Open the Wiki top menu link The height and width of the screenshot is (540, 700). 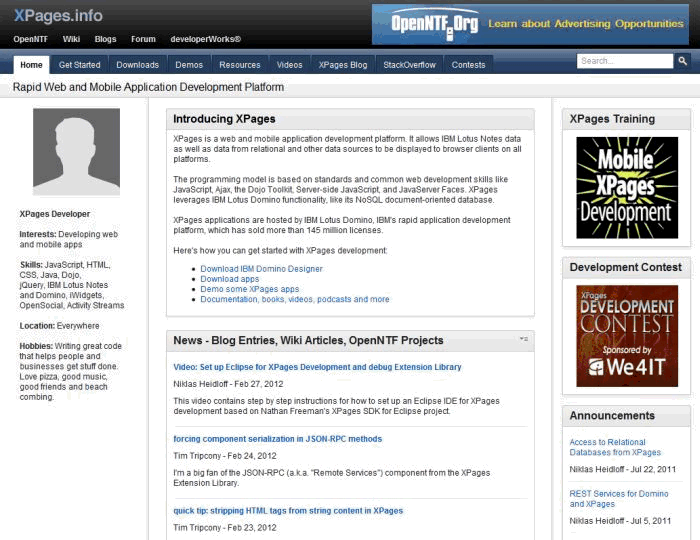pyautogui.click(x=71, y=39)
